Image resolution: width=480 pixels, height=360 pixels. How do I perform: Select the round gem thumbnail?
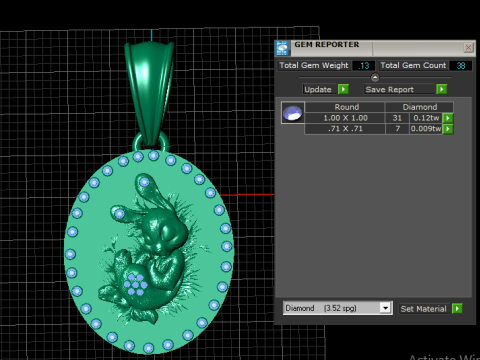292,113
